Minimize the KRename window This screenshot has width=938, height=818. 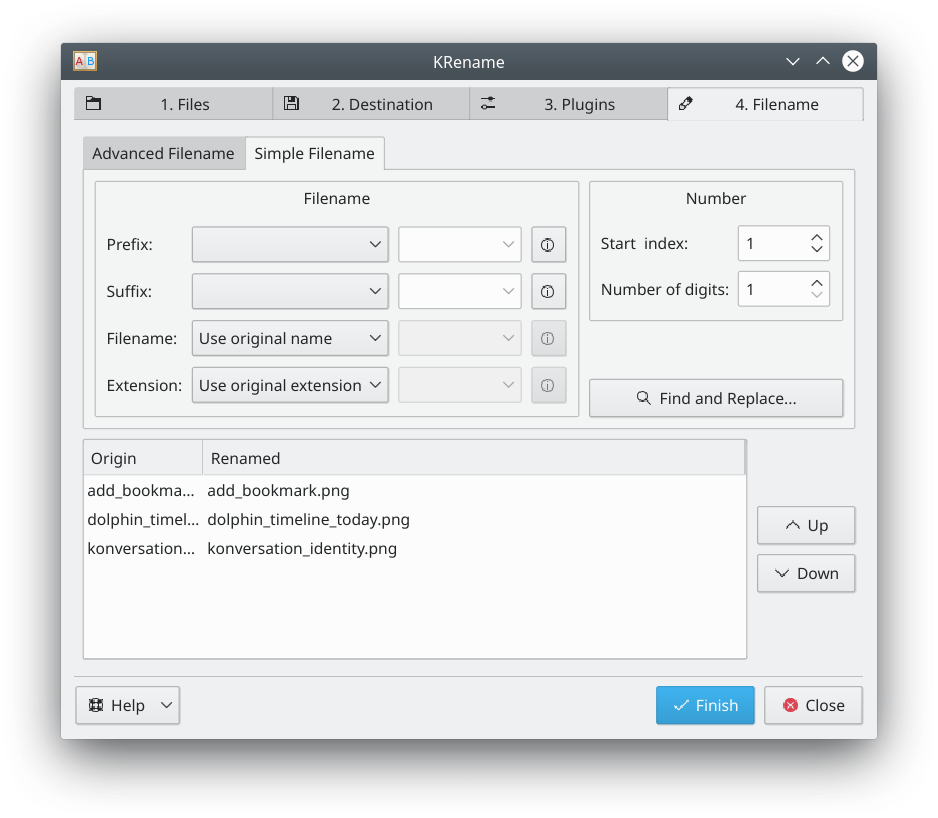(793, 61)
